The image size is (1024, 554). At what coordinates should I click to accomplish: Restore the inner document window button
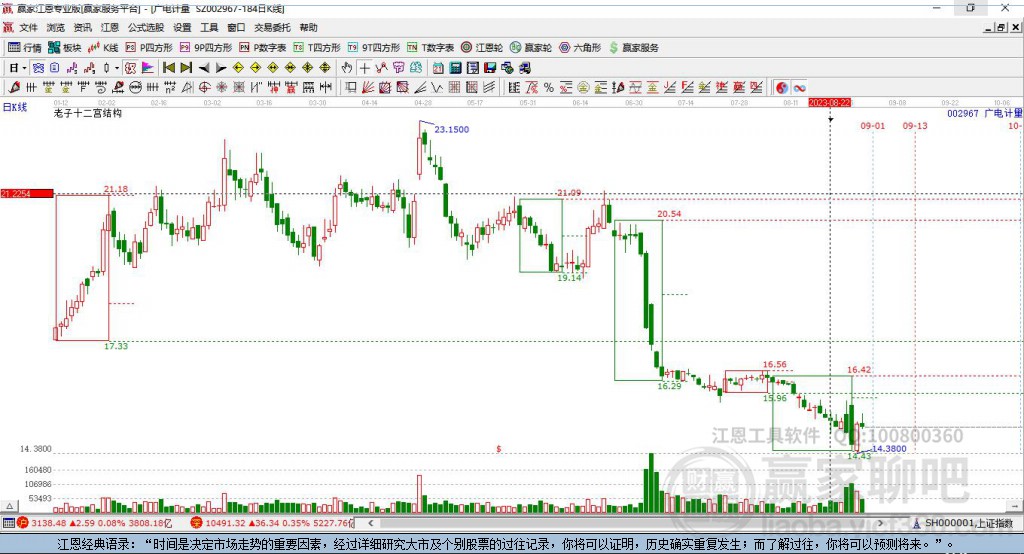pos(1001,27)
